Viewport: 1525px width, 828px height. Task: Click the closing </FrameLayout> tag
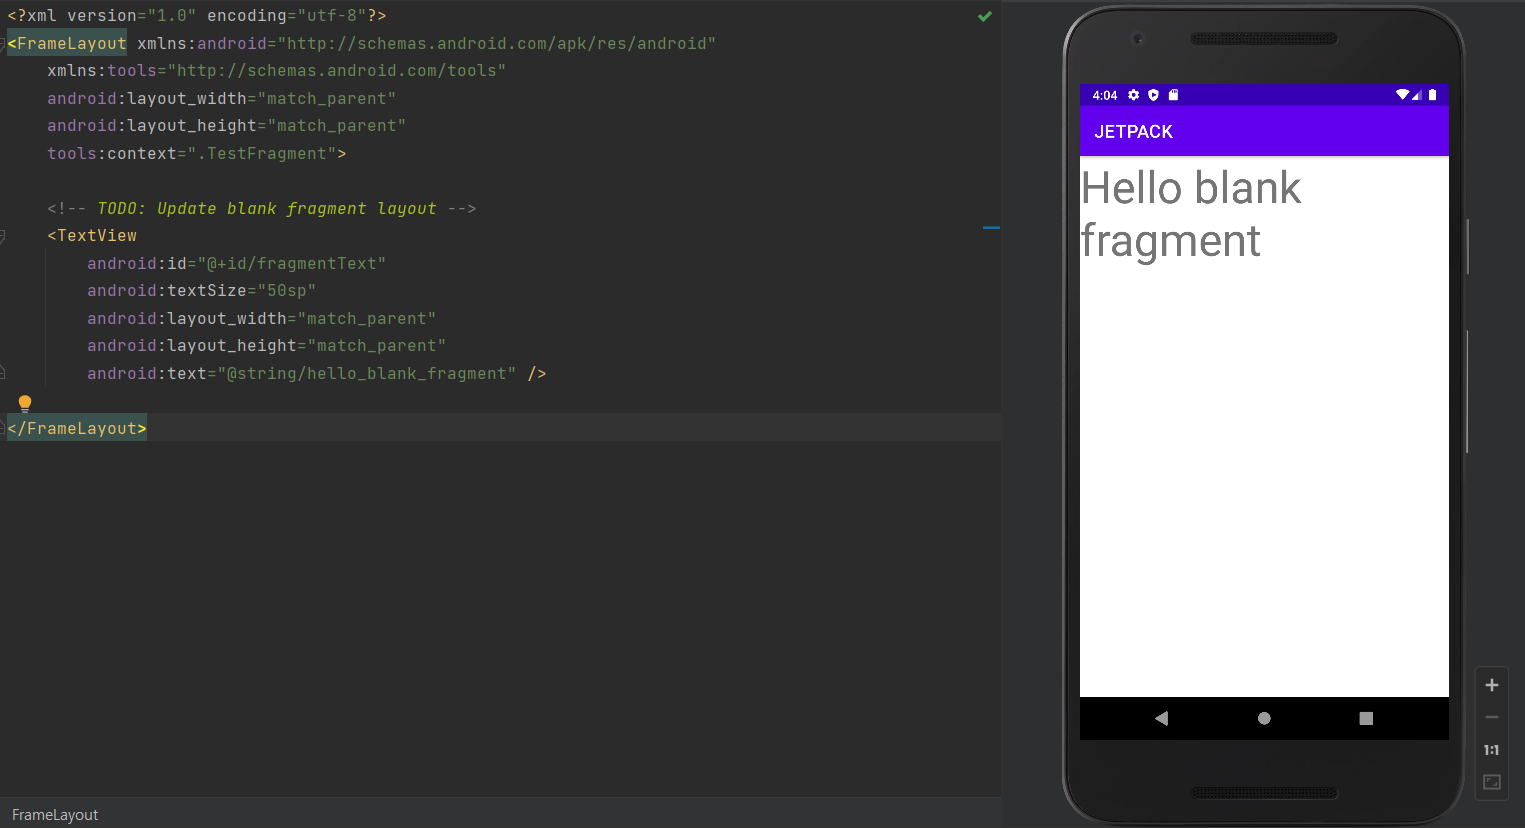[77, 428]
